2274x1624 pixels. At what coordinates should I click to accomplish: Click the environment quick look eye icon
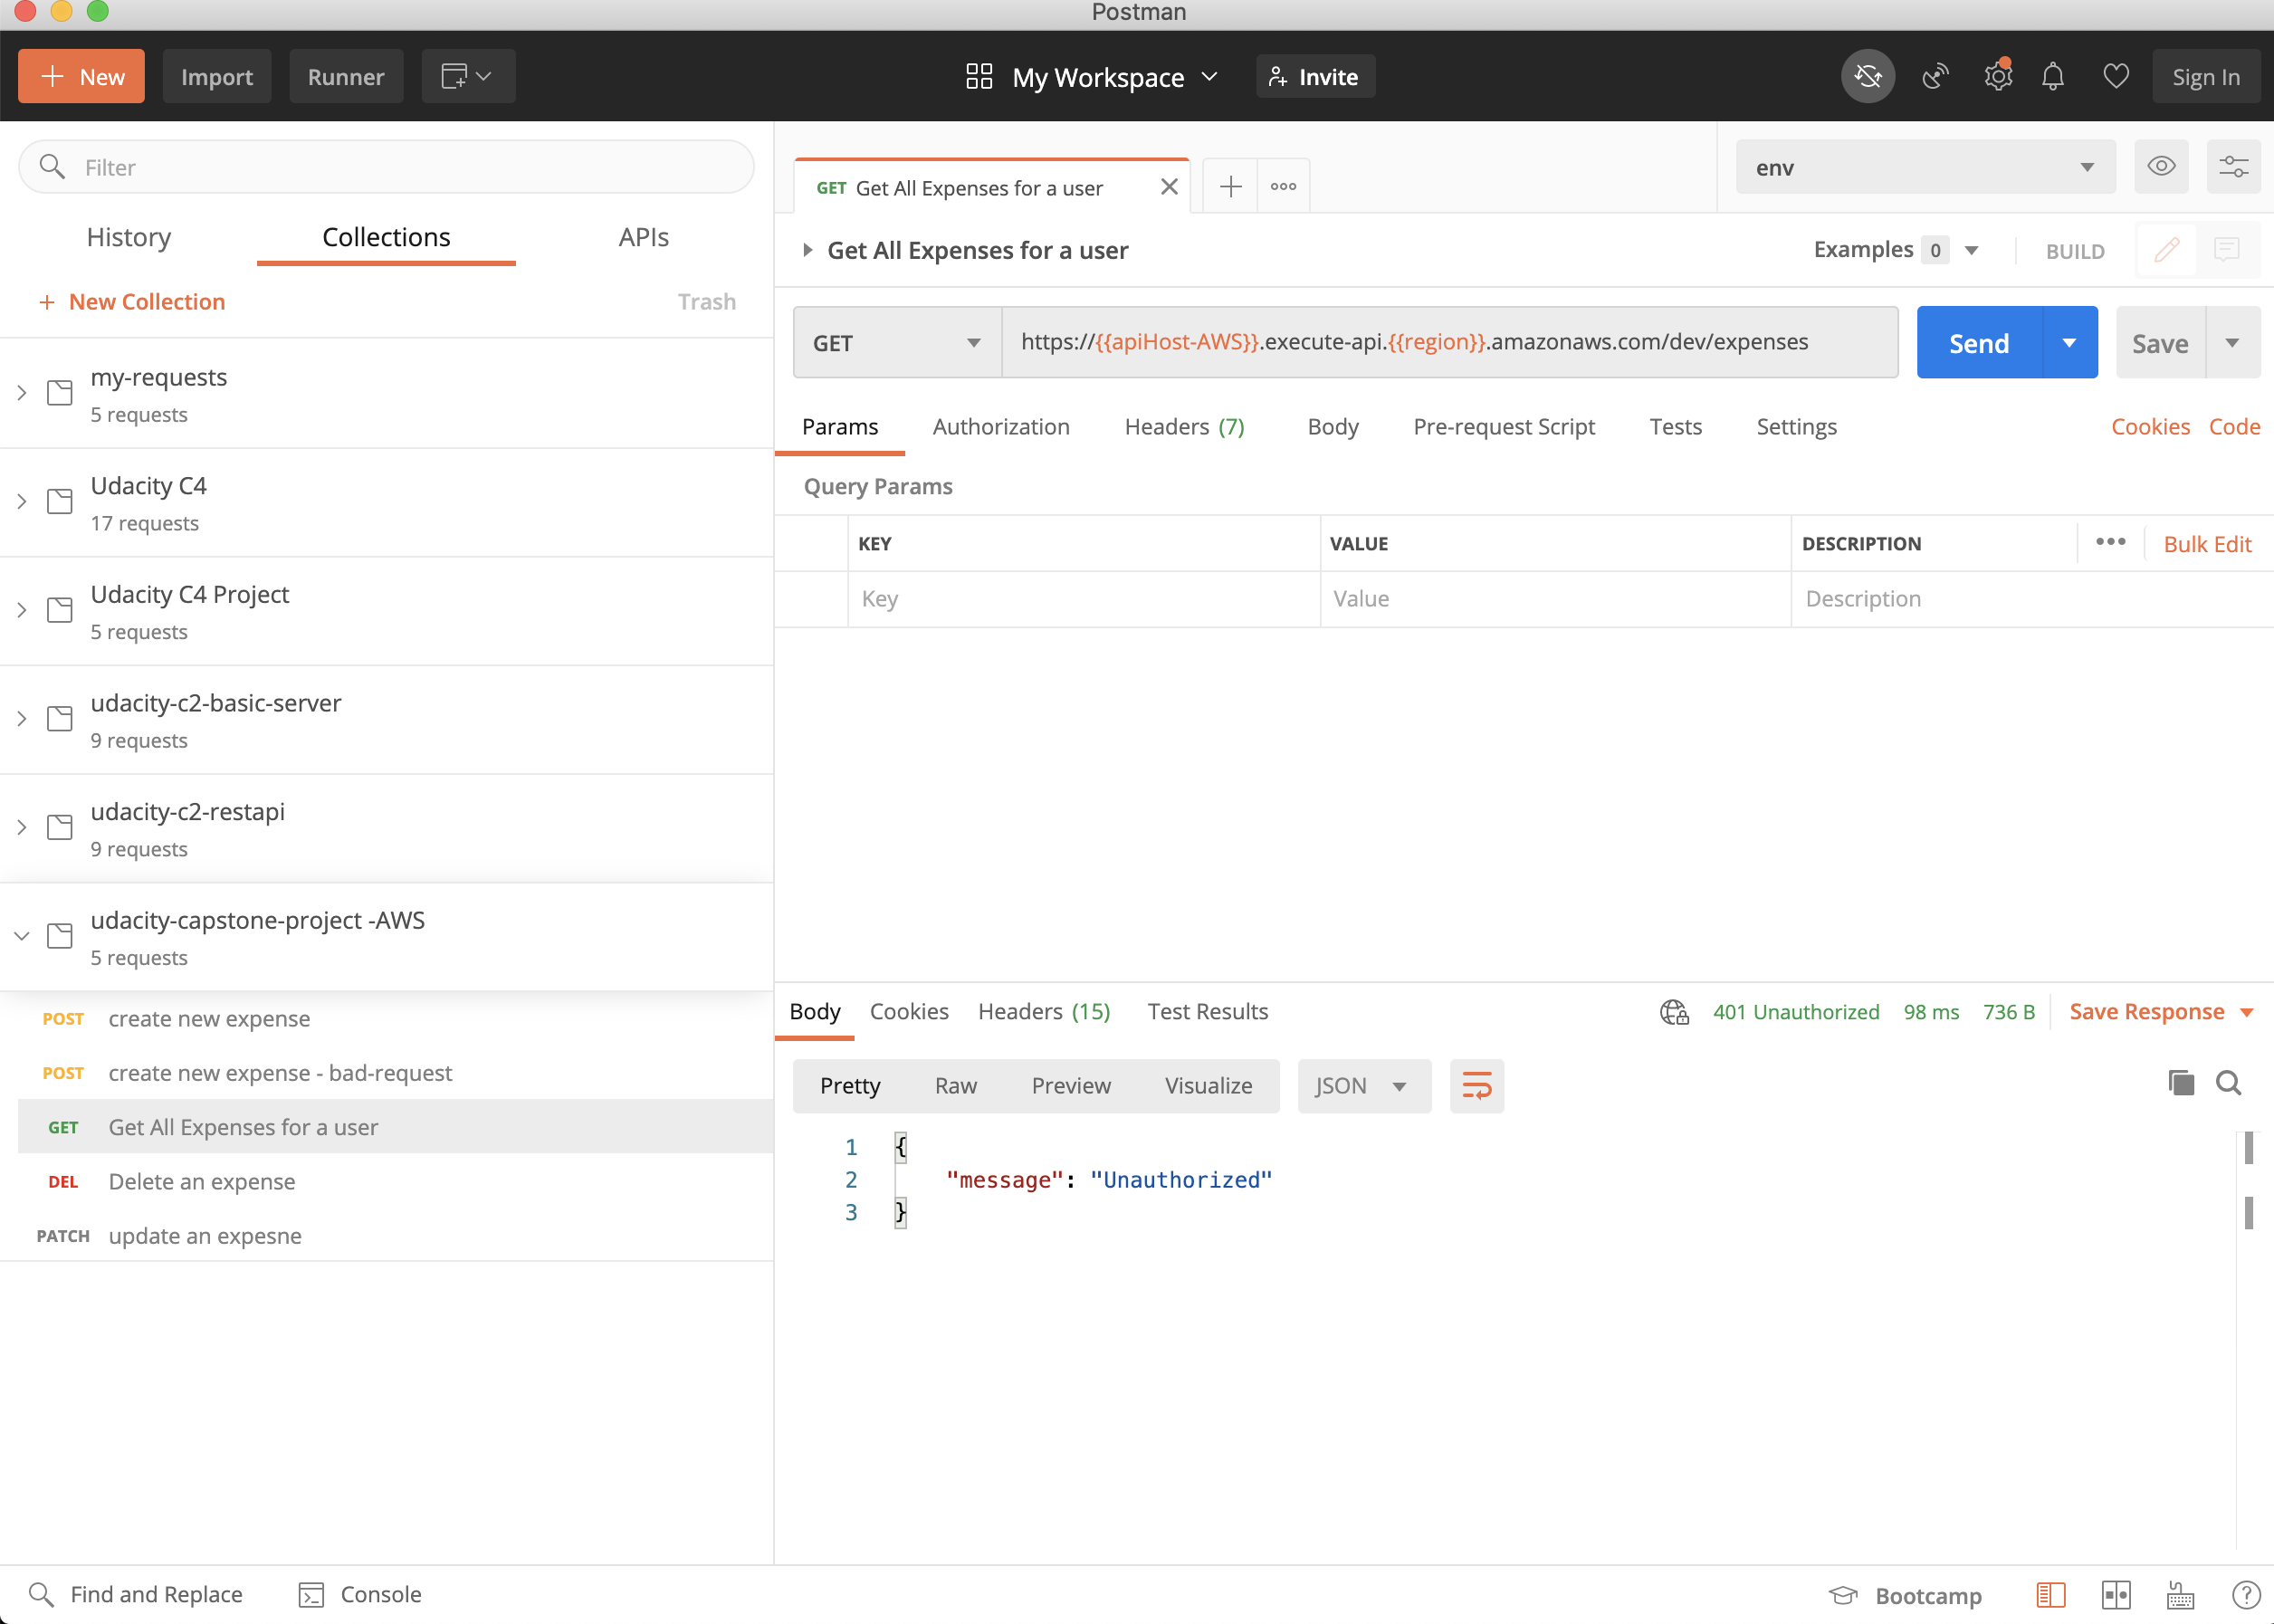(x=2160, y=166)
